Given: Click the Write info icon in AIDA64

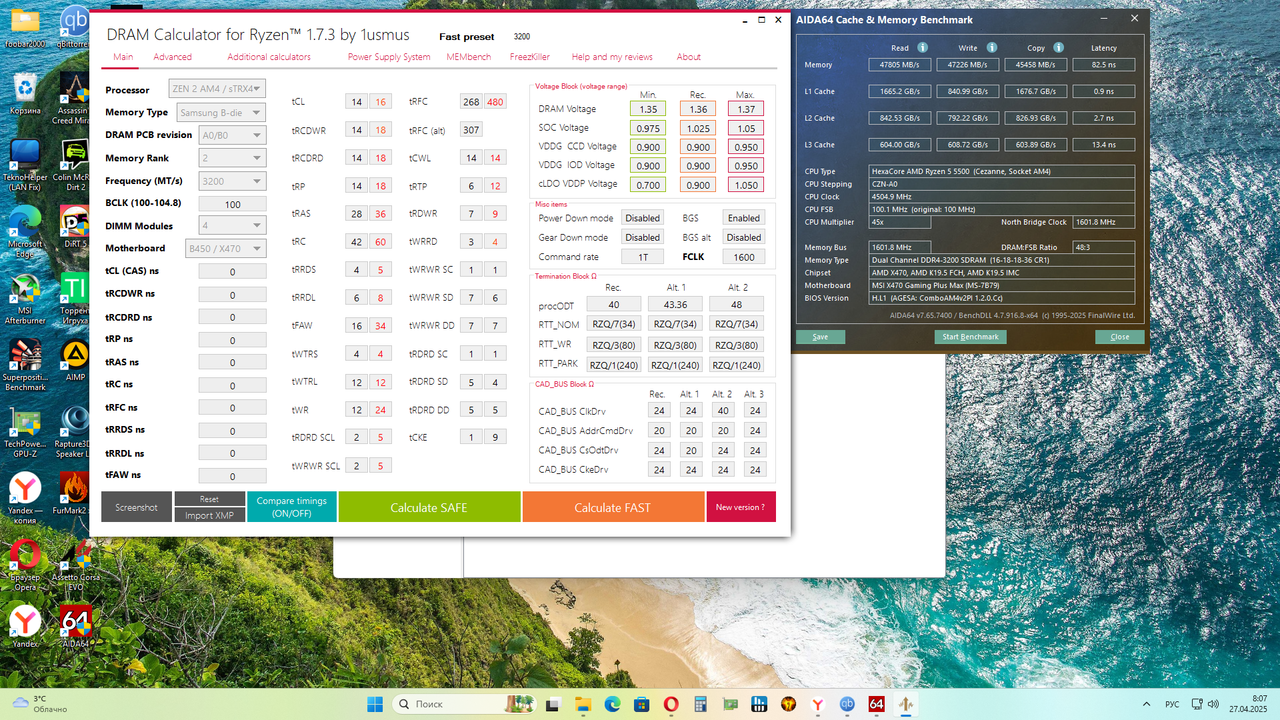Looking at the screenshot, I should pyautogui.click(x=990, y=47).
